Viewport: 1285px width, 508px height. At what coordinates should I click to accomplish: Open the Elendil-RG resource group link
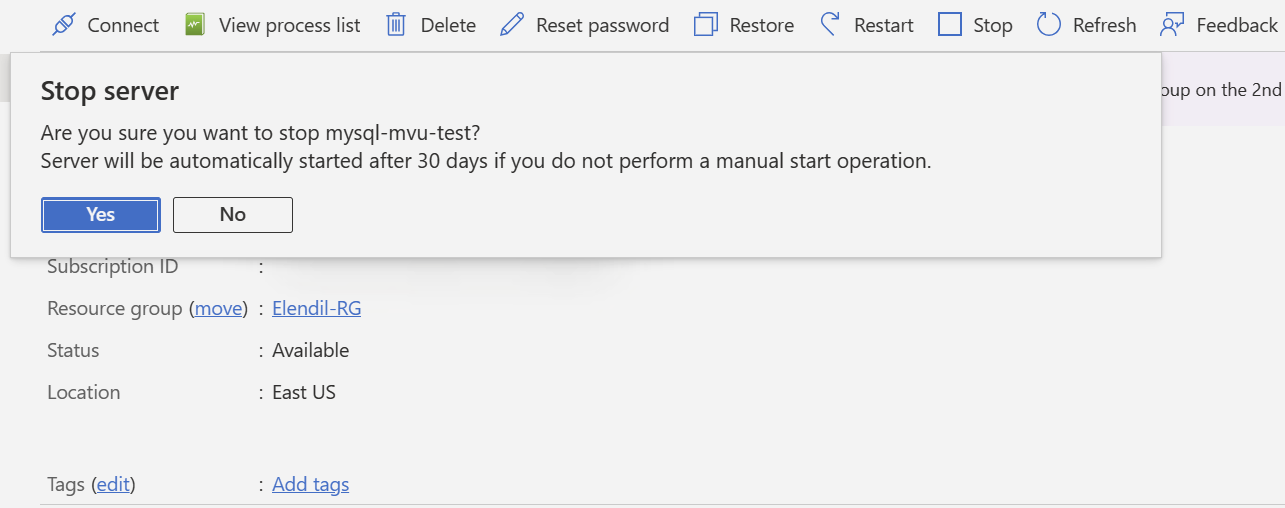[317, 309]
